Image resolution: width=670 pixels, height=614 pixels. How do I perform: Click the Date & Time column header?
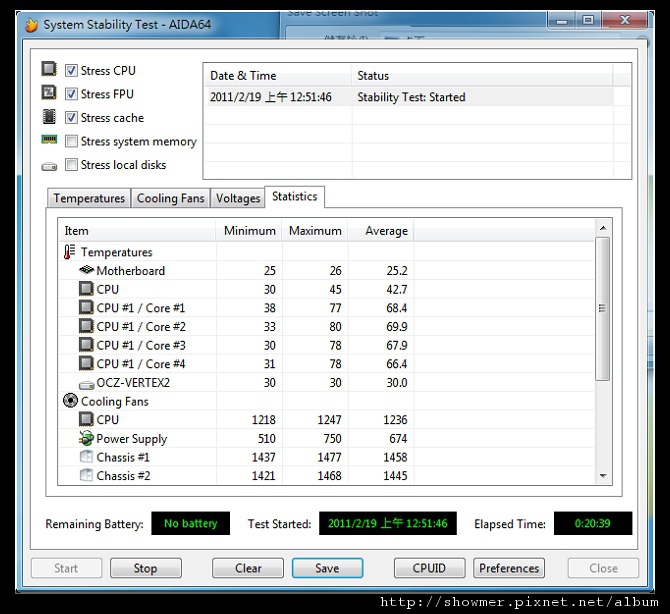click(278, 76)
